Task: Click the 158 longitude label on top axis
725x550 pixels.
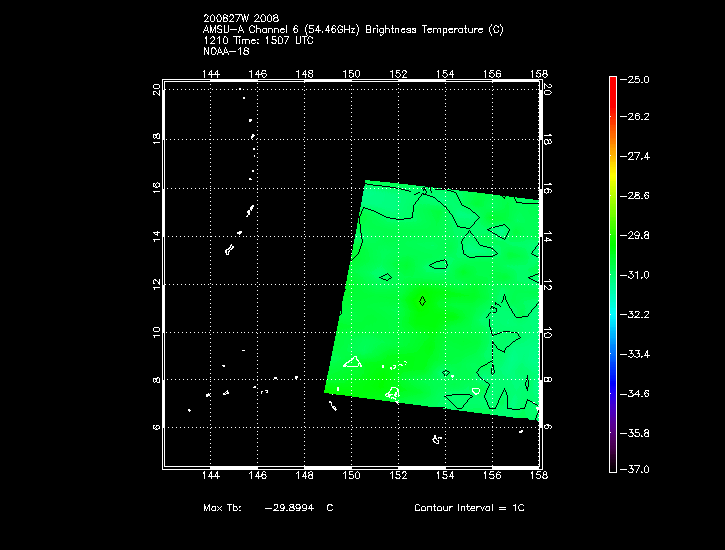Action: (x=539, y=73)
